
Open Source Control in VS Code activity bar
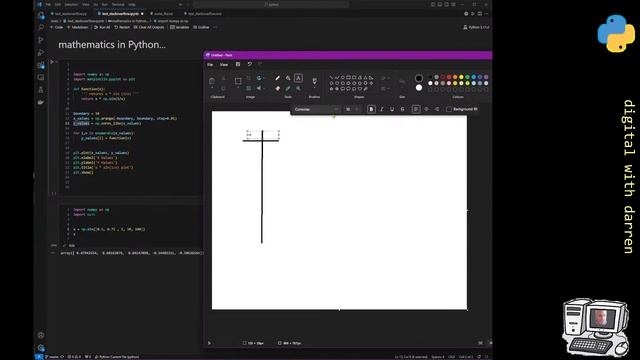tap(41, 40)
